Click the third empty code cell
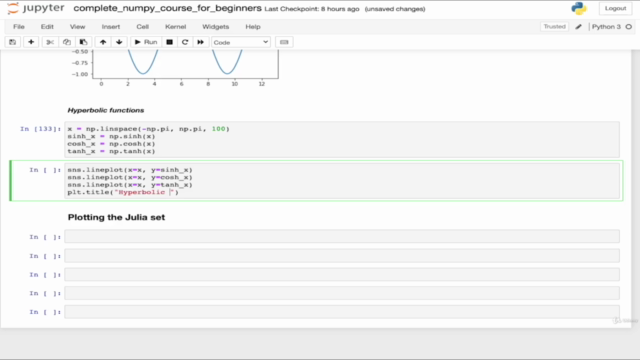The height and width of the screenshot is (360, 640). [x=342, y=275]
